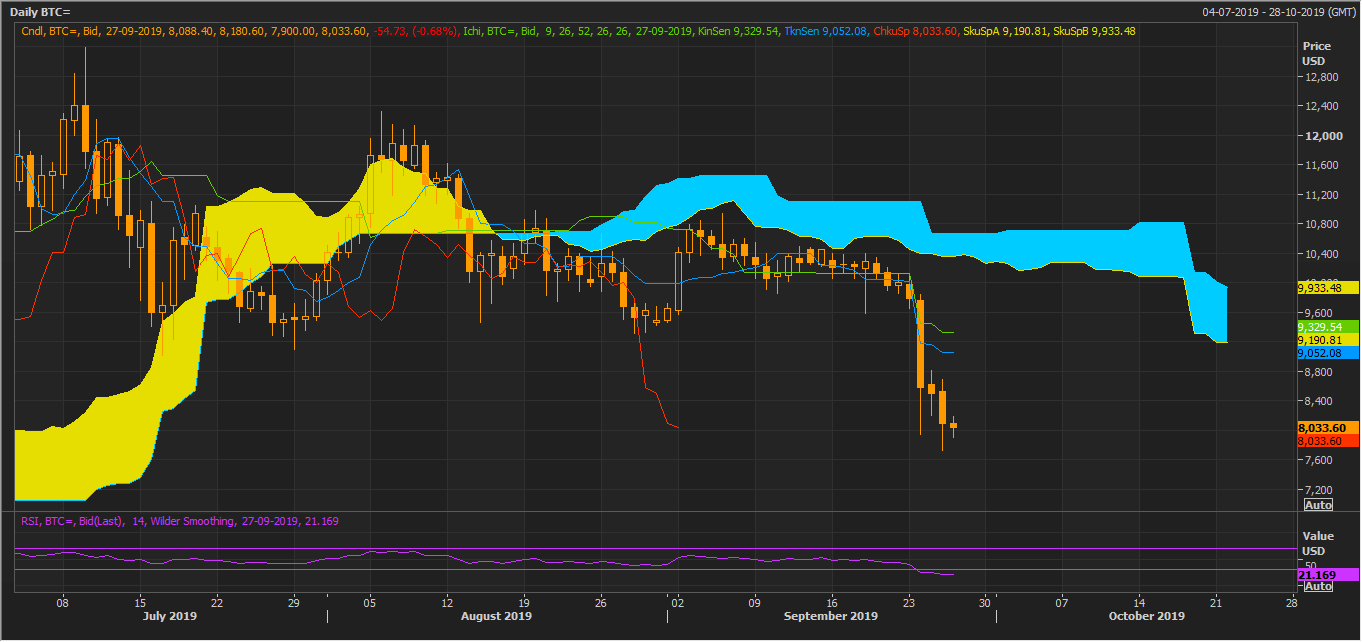Click the "September 2019" month label
The width and height of the screenshot is (1362, 642).
tap(831, 617)
